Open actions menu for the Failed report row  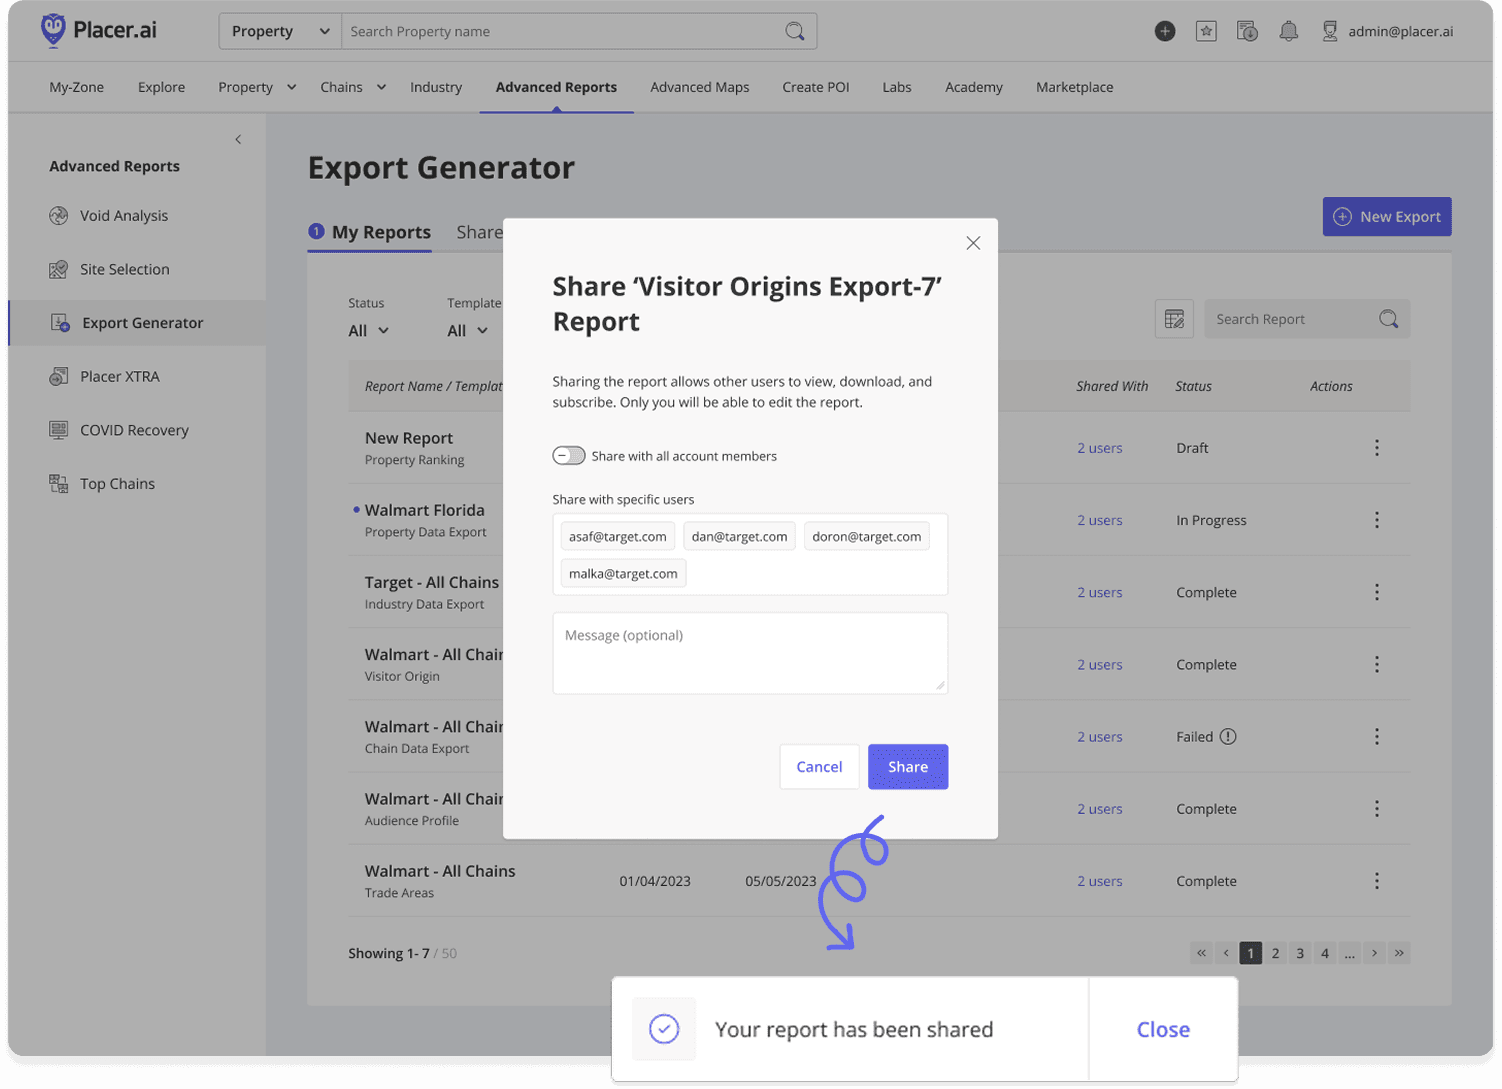(1377, 736)
